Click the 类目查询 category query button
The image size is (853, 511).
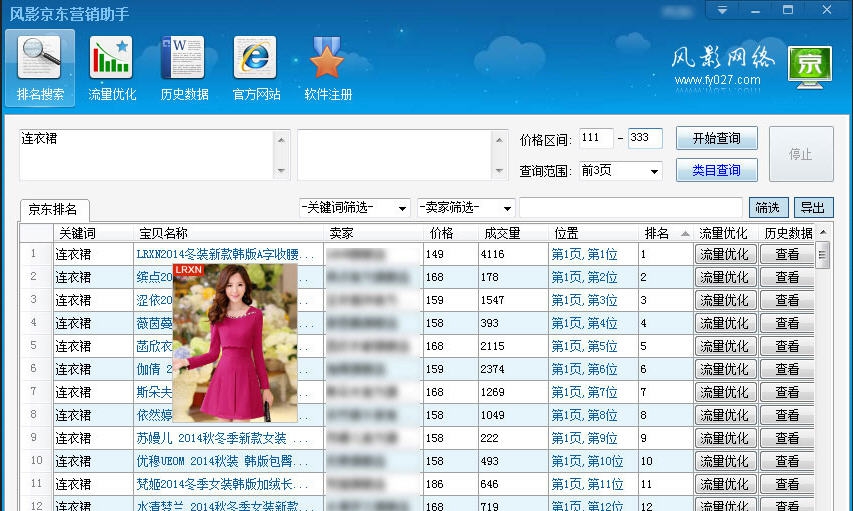coord(716,170)
